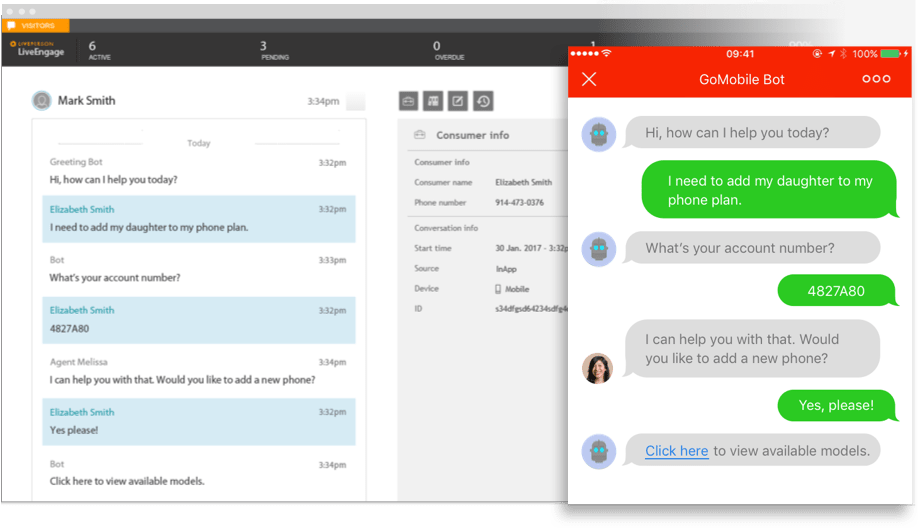Open the Active conversations counter

[x=99, y=50]
